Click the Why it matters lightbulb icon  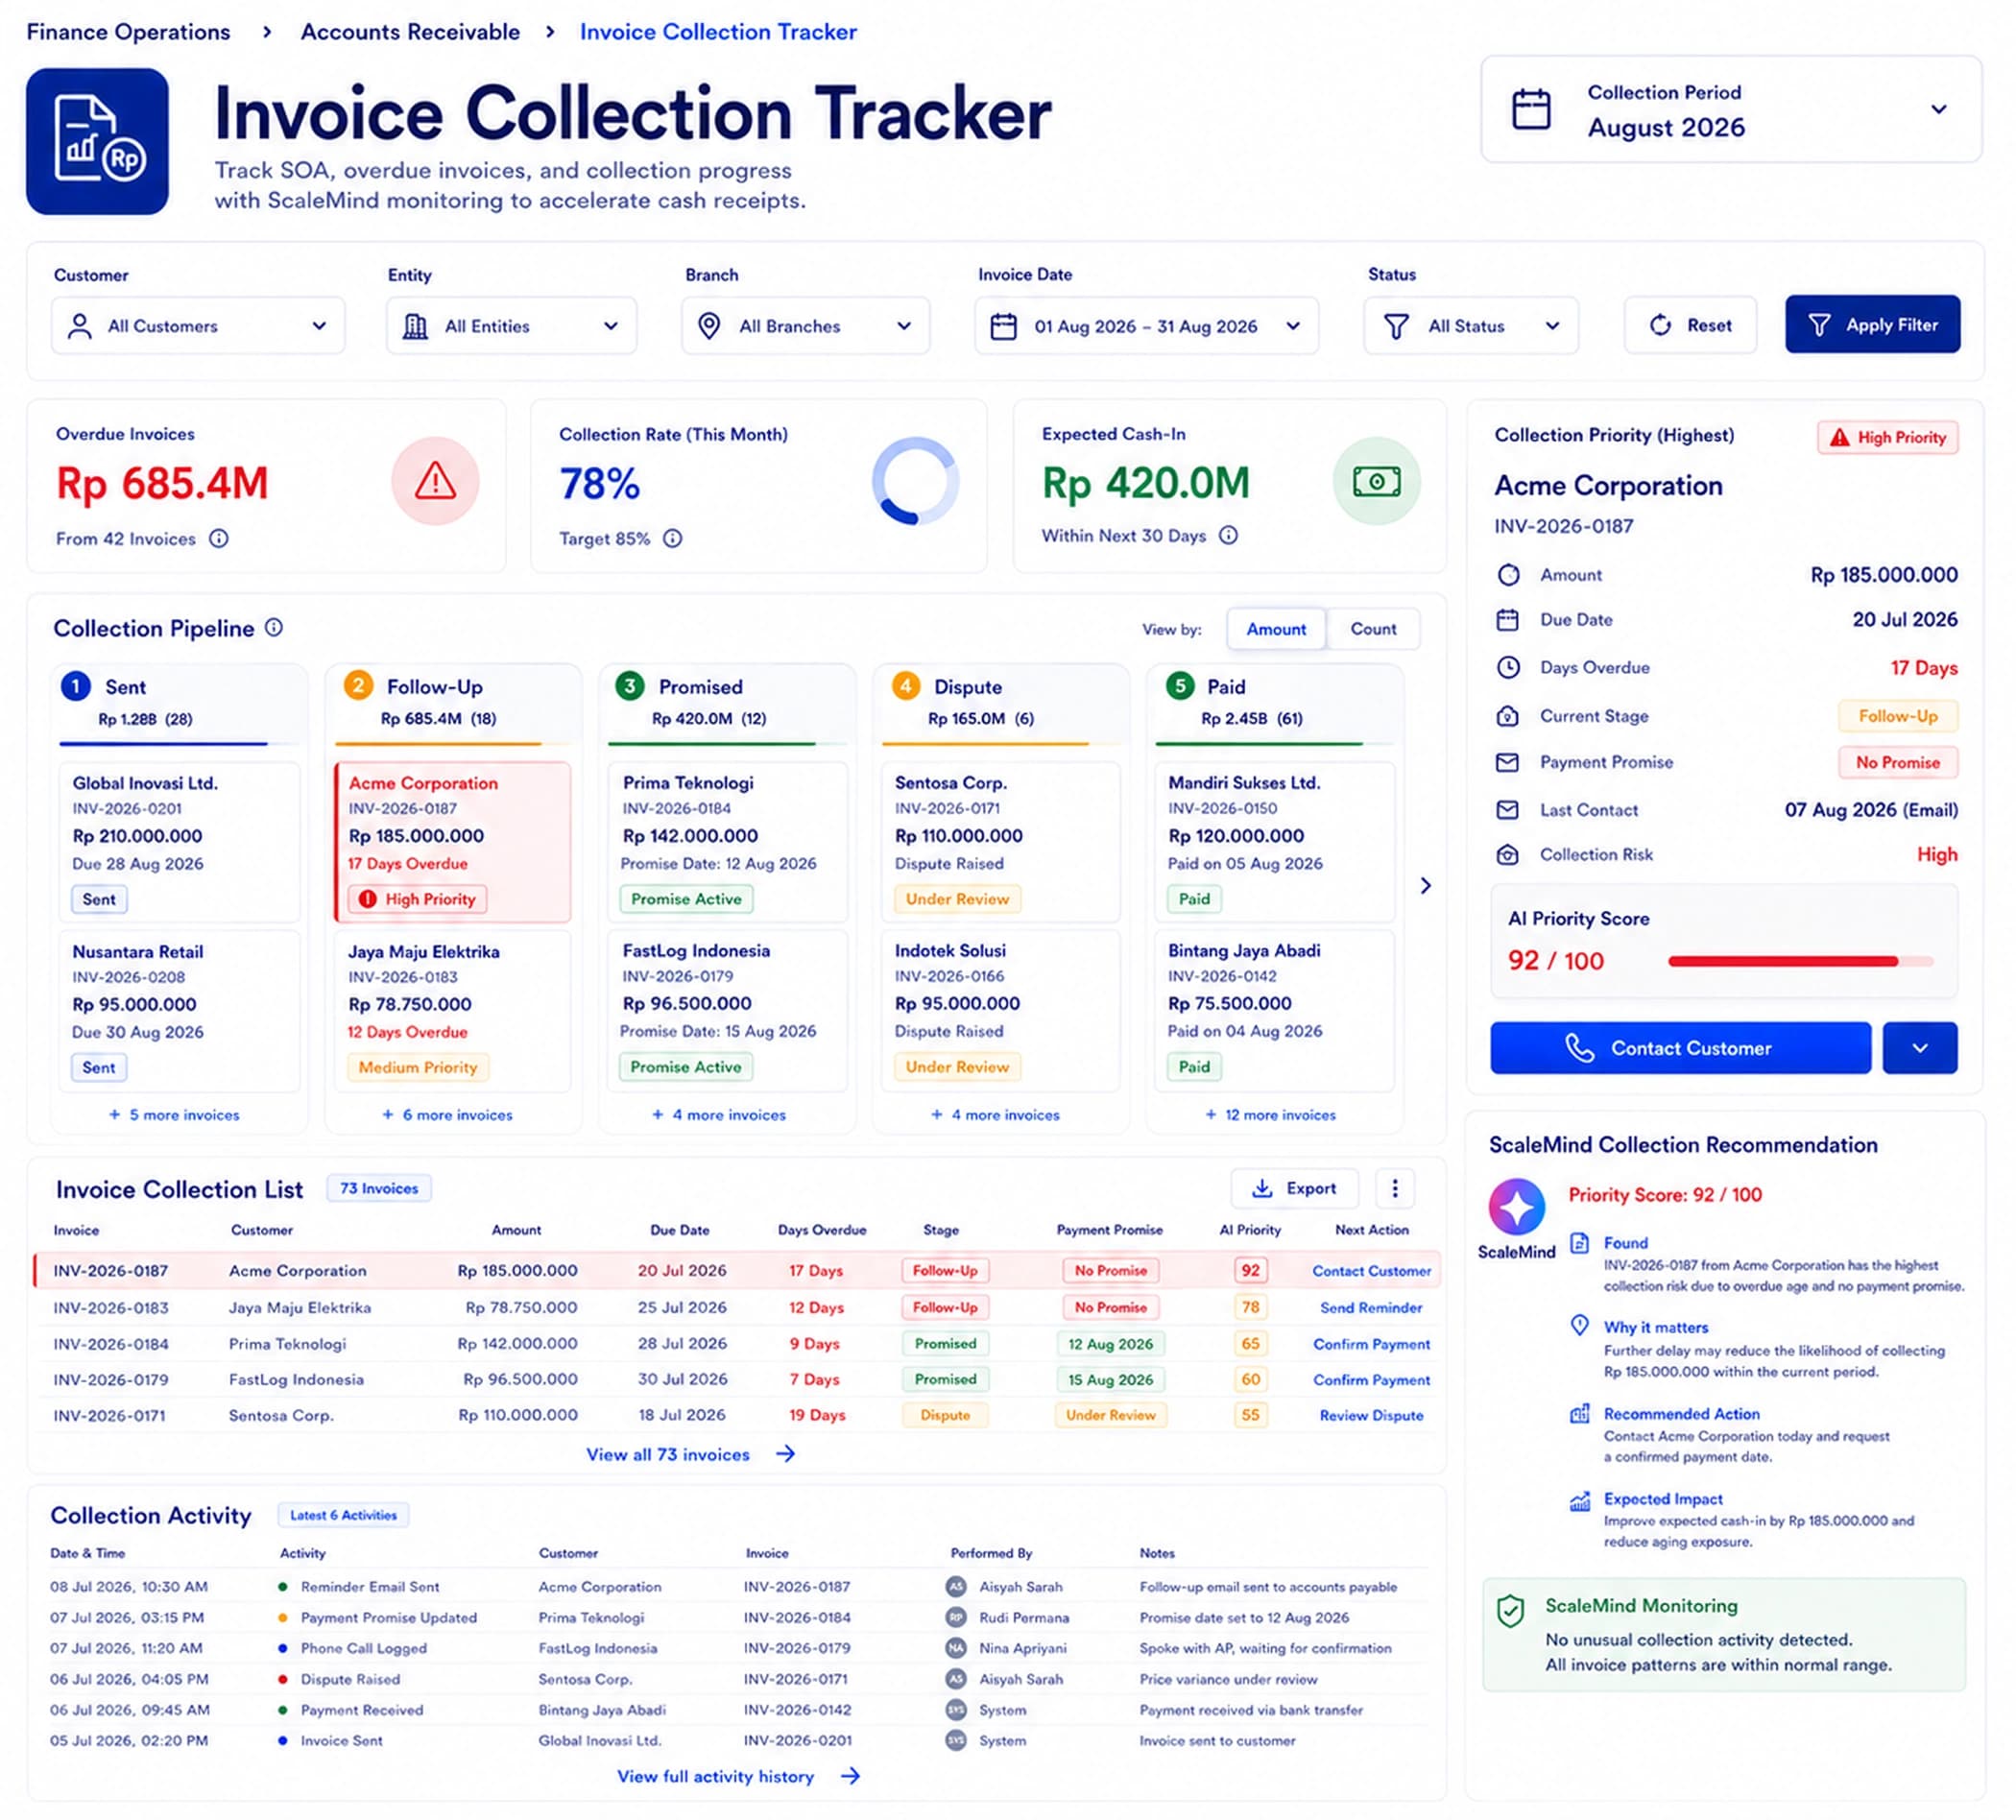(1580, 1326)
